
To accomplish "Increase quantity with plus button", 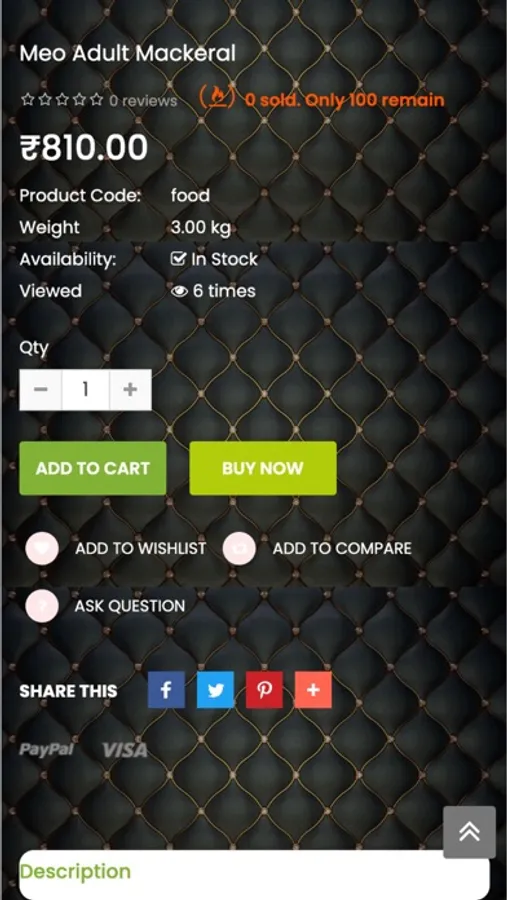I will point(130,390).
